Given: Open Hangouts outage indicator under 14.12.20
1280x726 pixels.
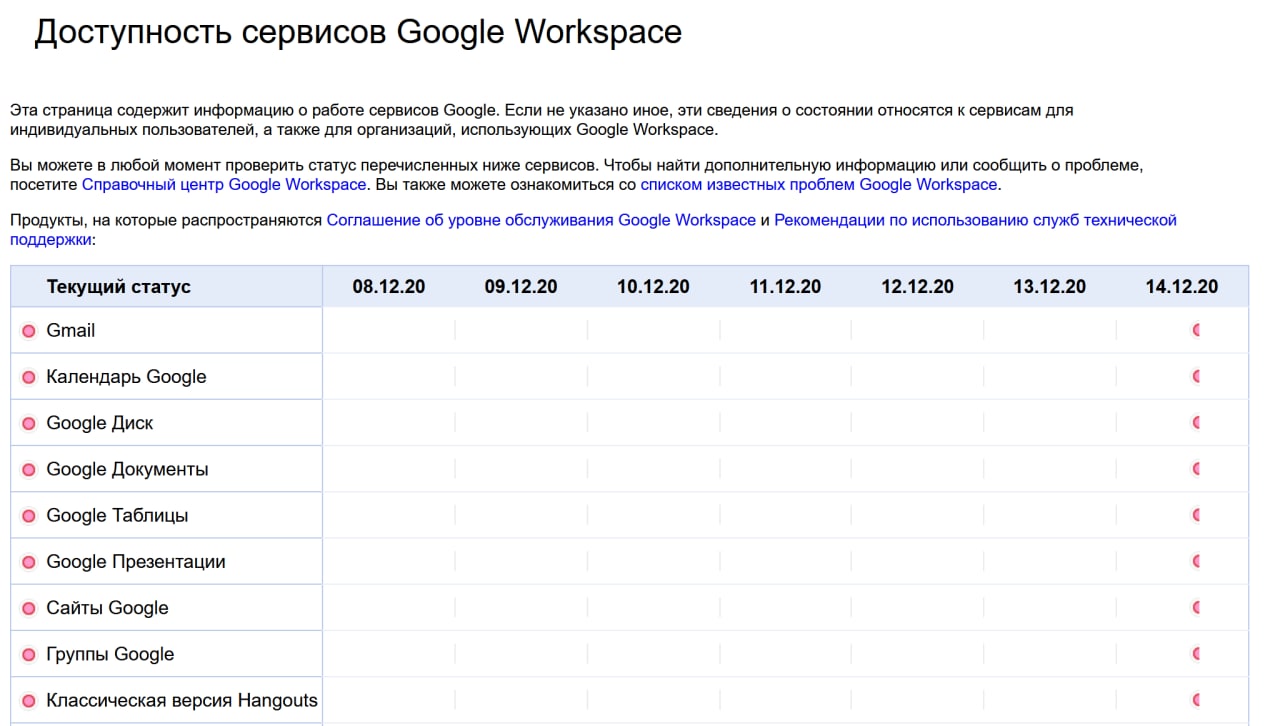Looking at the screenshot, I should point(1196,700).
